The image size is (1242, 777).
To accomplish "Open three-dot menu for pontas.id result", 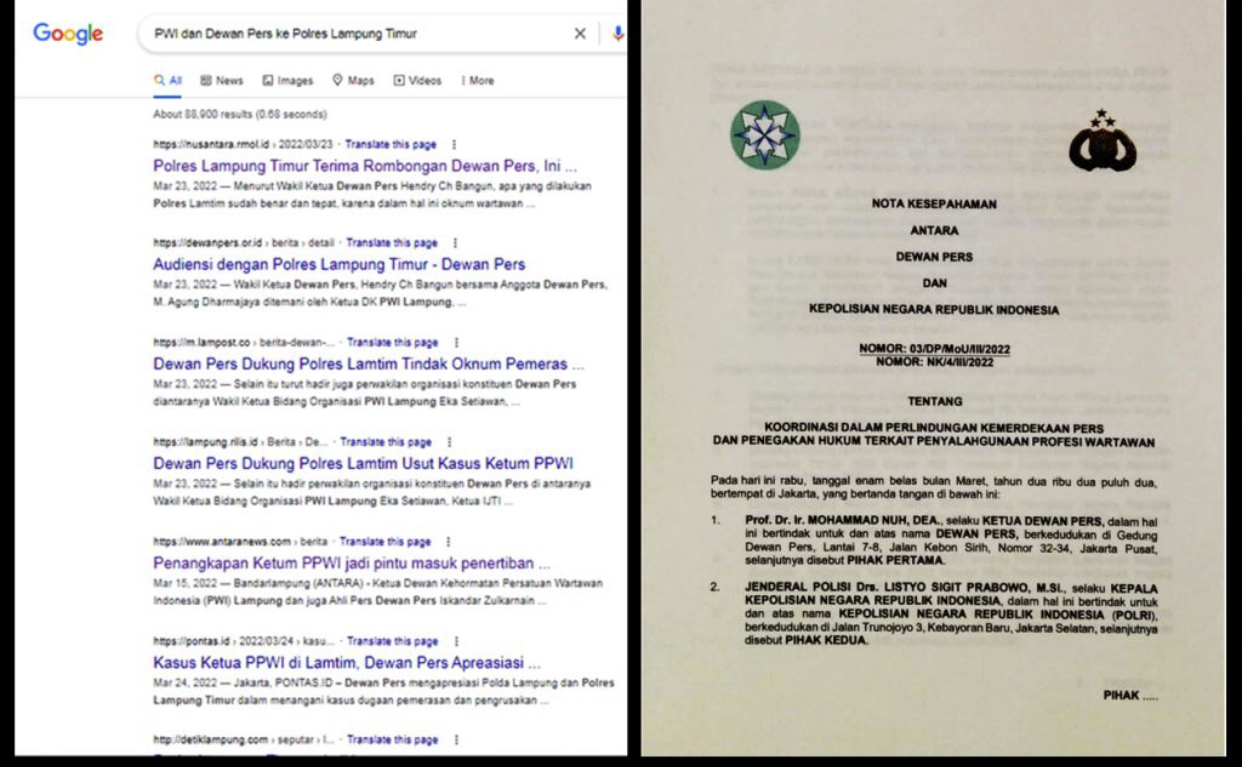I will pyautogui.click(x=456, y=641).
